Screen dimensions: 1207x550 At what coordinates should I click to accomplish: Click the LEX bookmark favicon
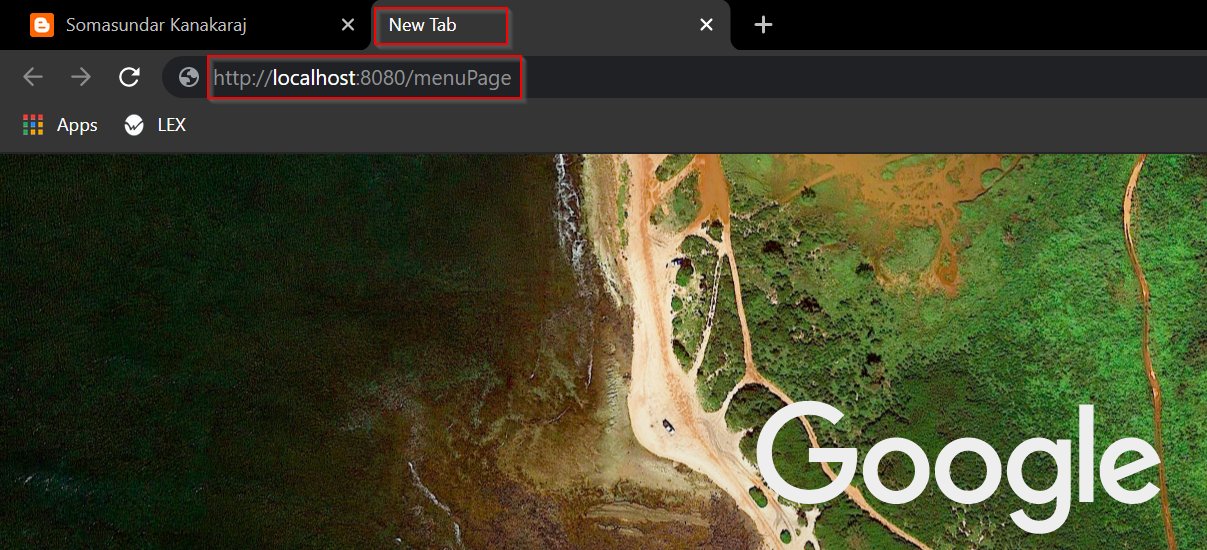pos(134,125)
